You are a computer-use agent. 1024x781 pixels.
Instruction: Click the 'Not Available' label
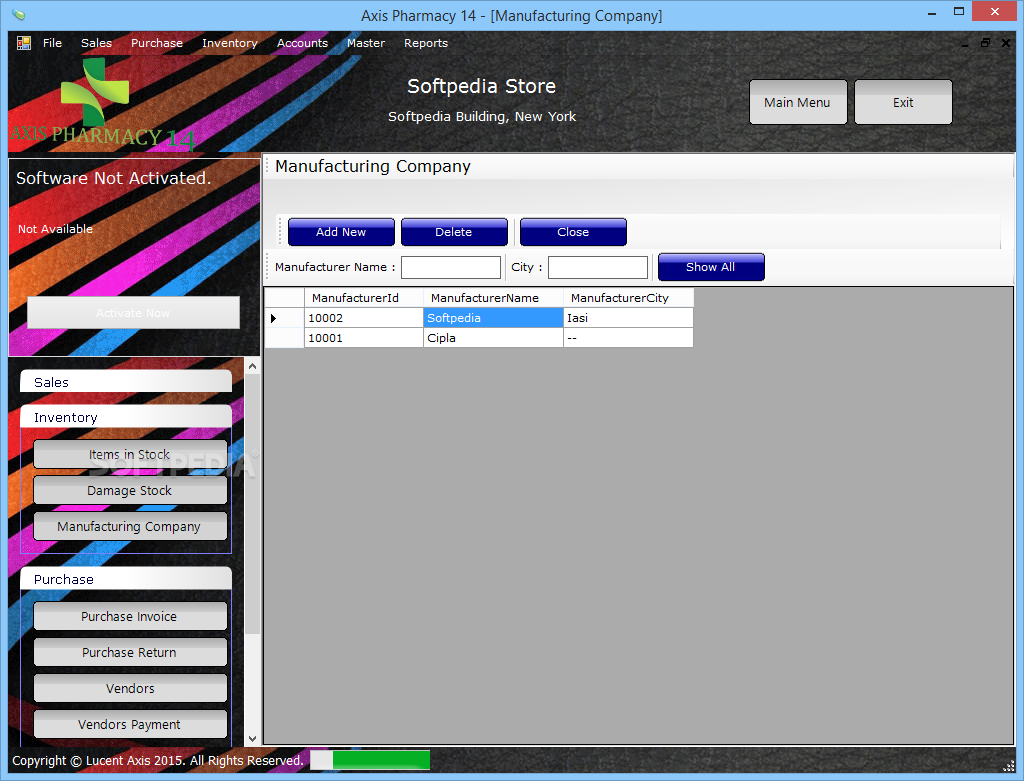[56, 229]
